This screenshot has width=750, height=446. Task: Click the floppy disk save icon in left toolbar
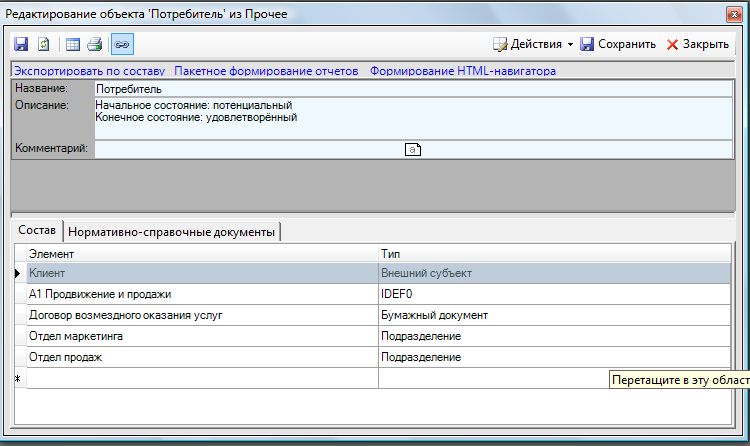[x=21, y=44]
